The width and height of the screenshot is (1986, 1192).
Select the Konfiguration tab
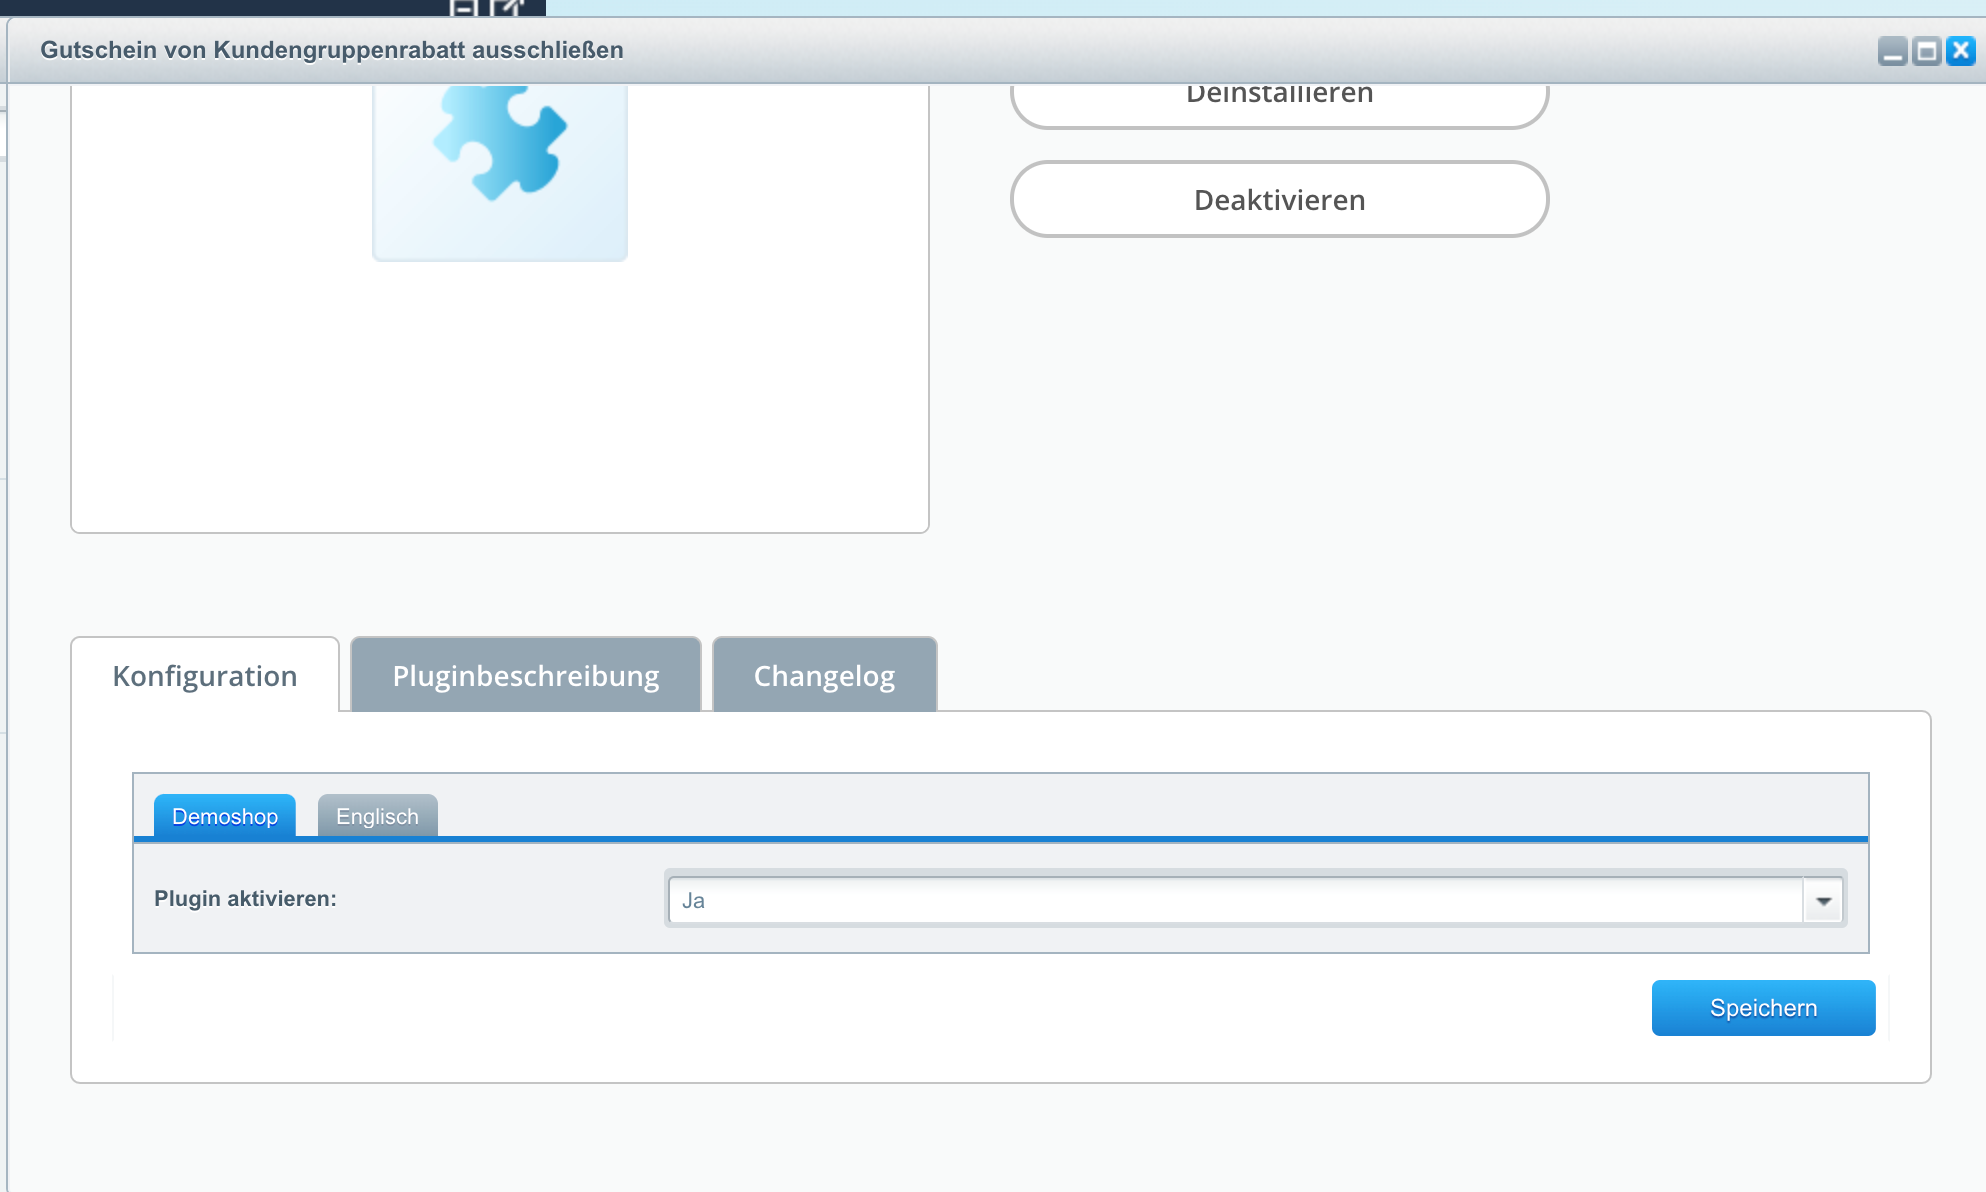[x=205, y=675]
